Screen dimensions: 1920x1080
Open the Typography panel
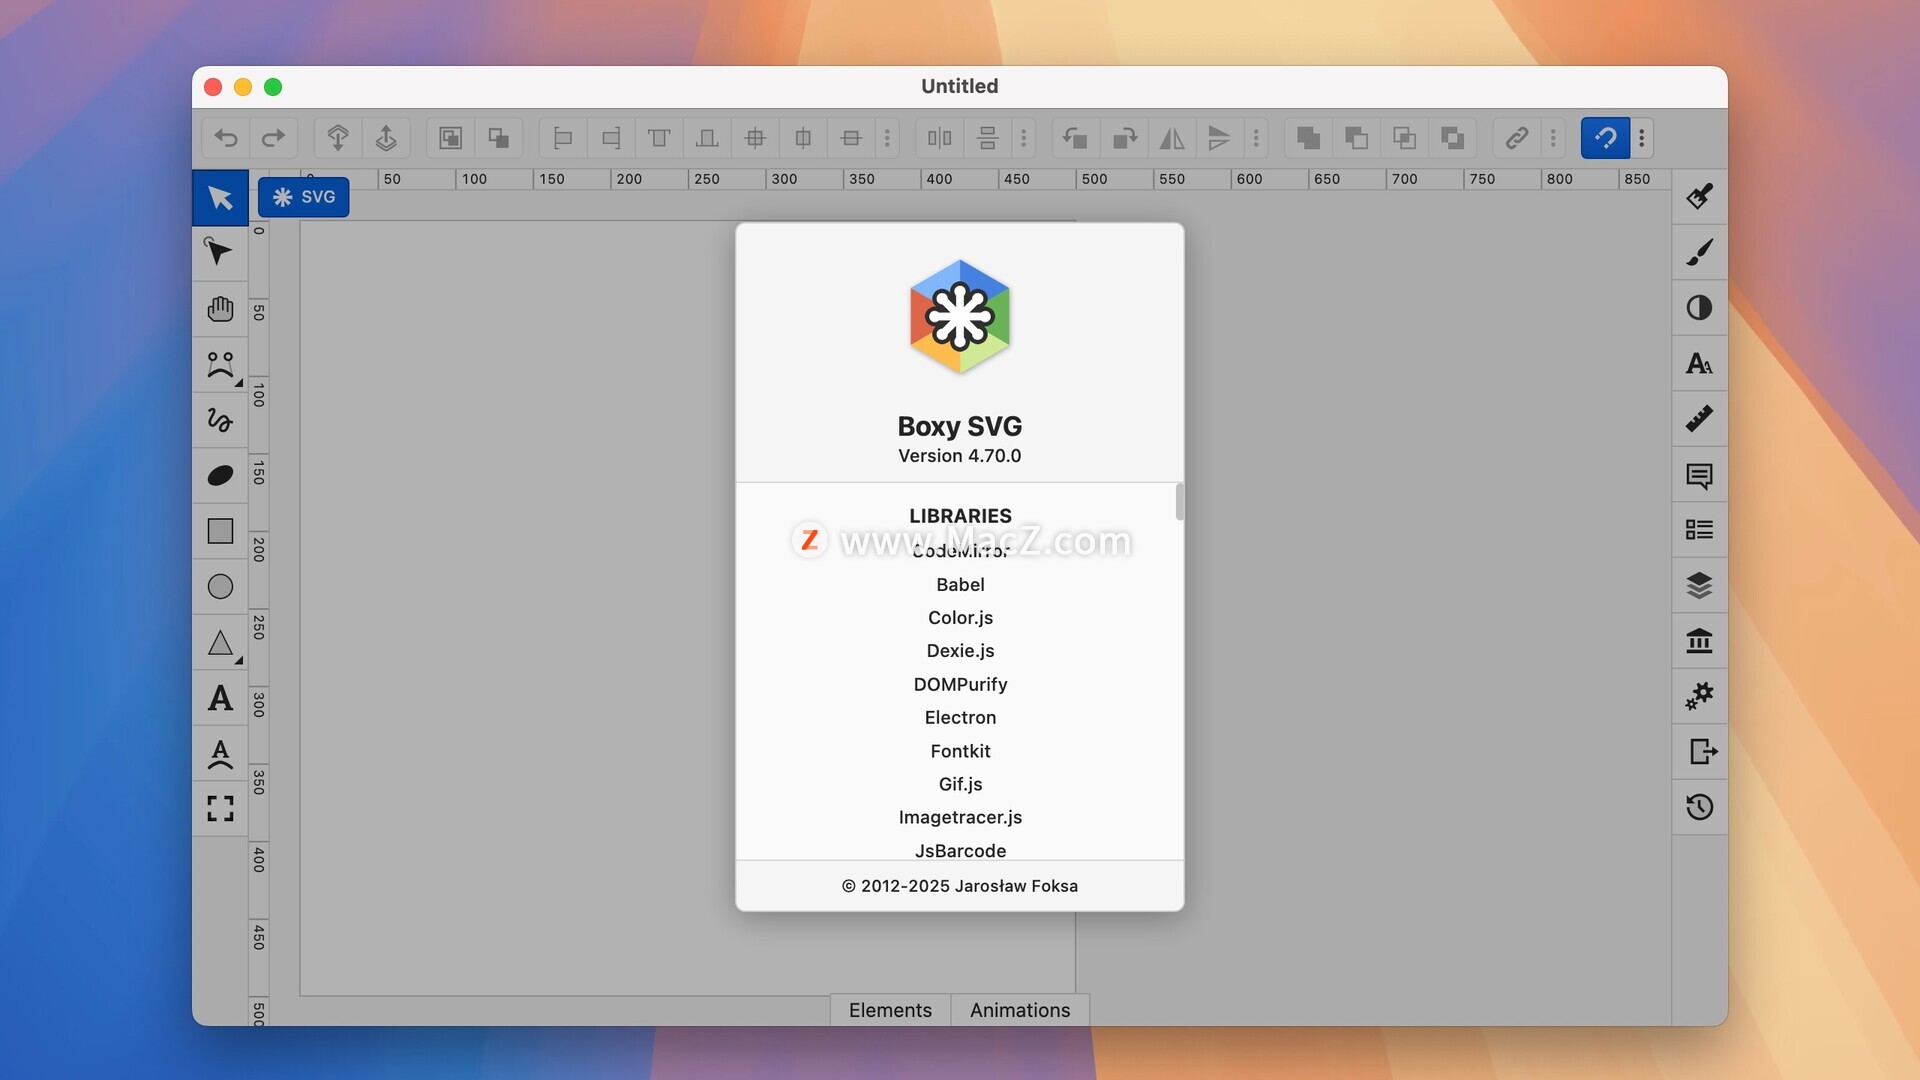1699,363
